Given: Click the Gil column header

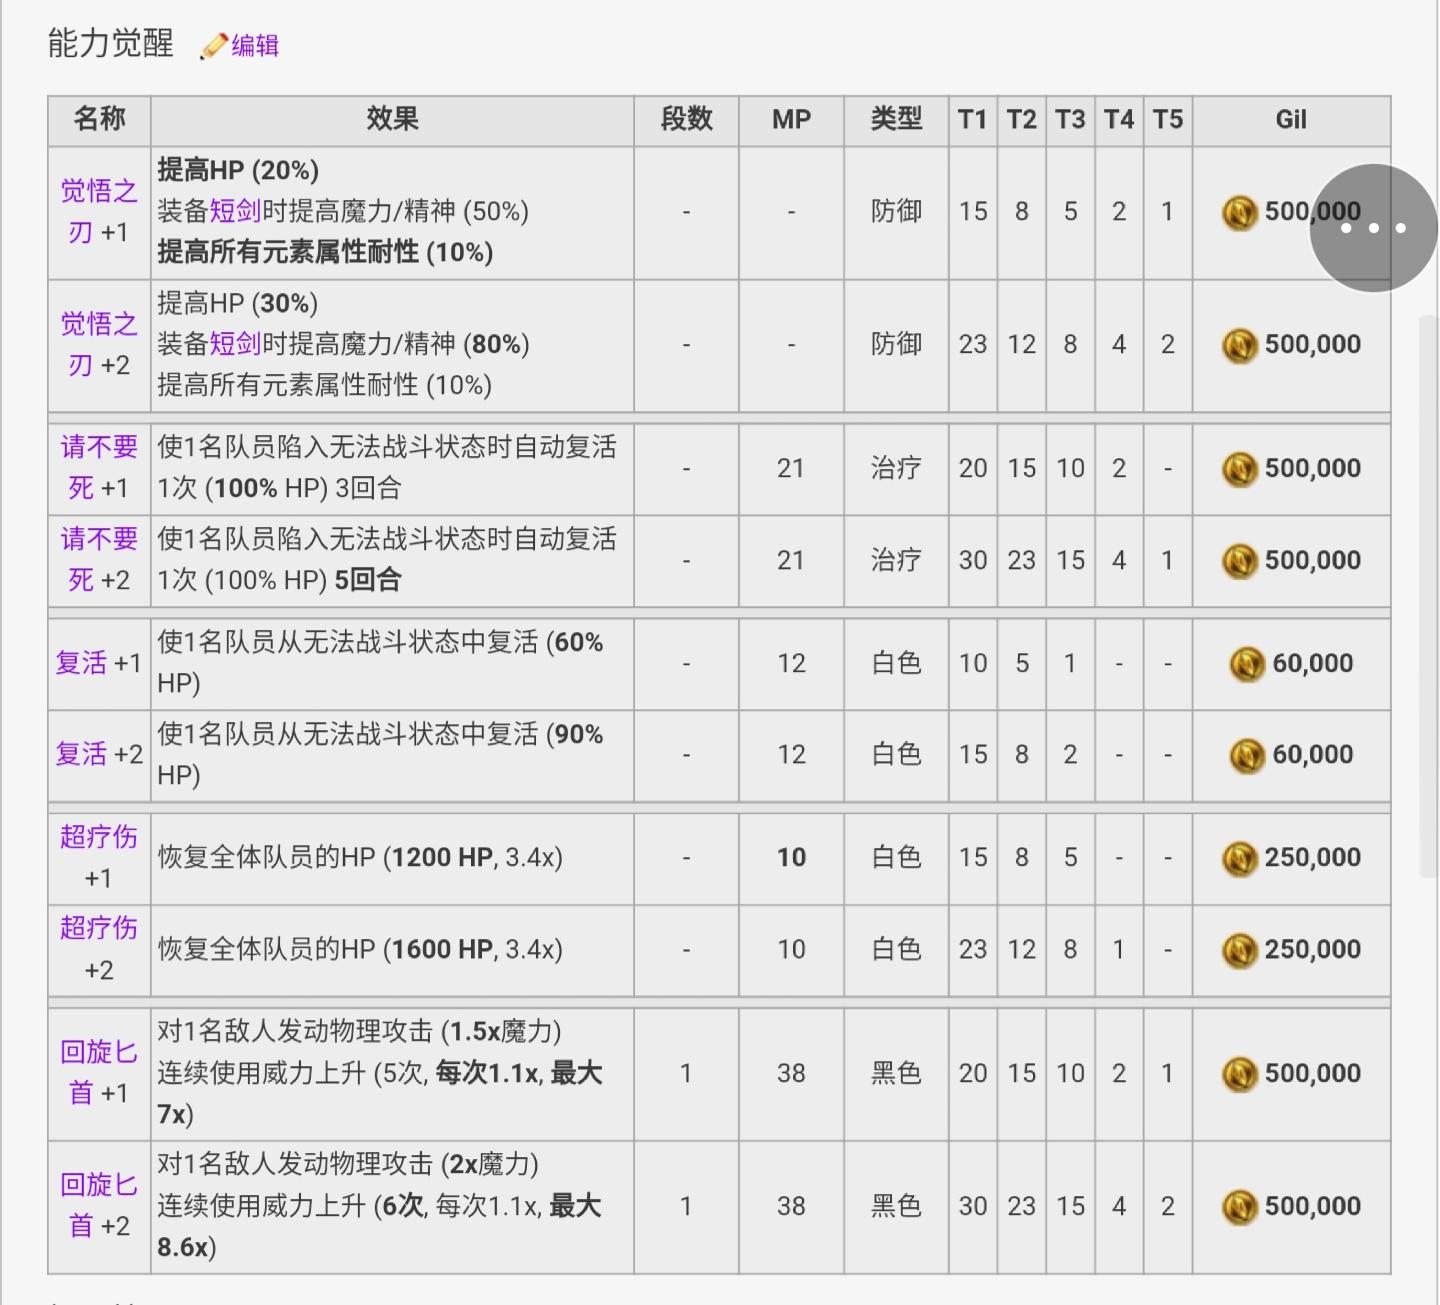Looking at the screenshot, I should [1291, 120].
